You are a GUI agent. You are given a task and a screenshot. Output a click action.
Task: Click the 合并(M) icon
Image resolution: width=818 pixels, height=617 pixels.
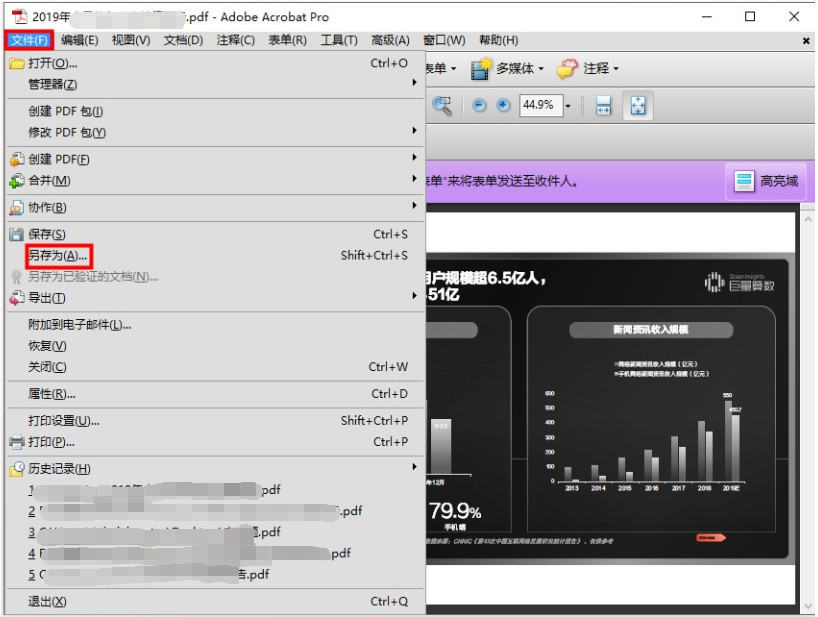coord(17,181)
